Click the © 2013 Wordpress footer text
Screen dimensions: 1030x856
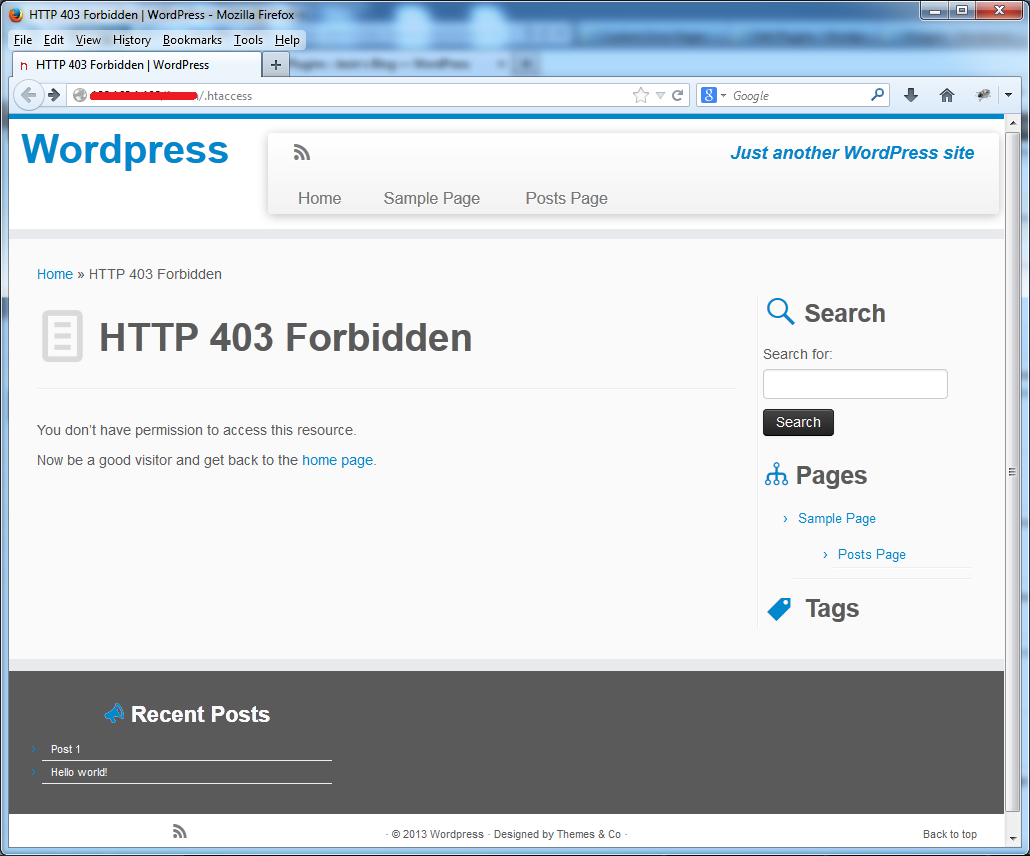click(x=437, y=834)
